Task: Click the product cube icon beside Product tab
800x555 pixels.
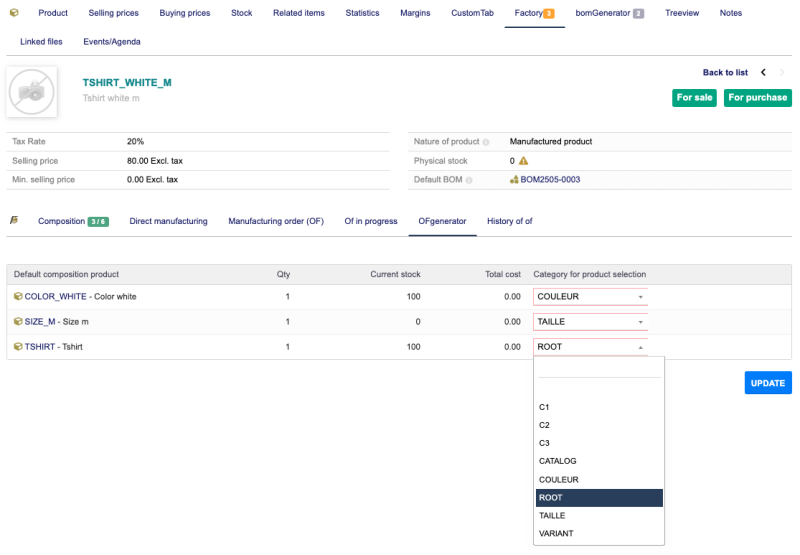Action: click(x=14, y=13)
